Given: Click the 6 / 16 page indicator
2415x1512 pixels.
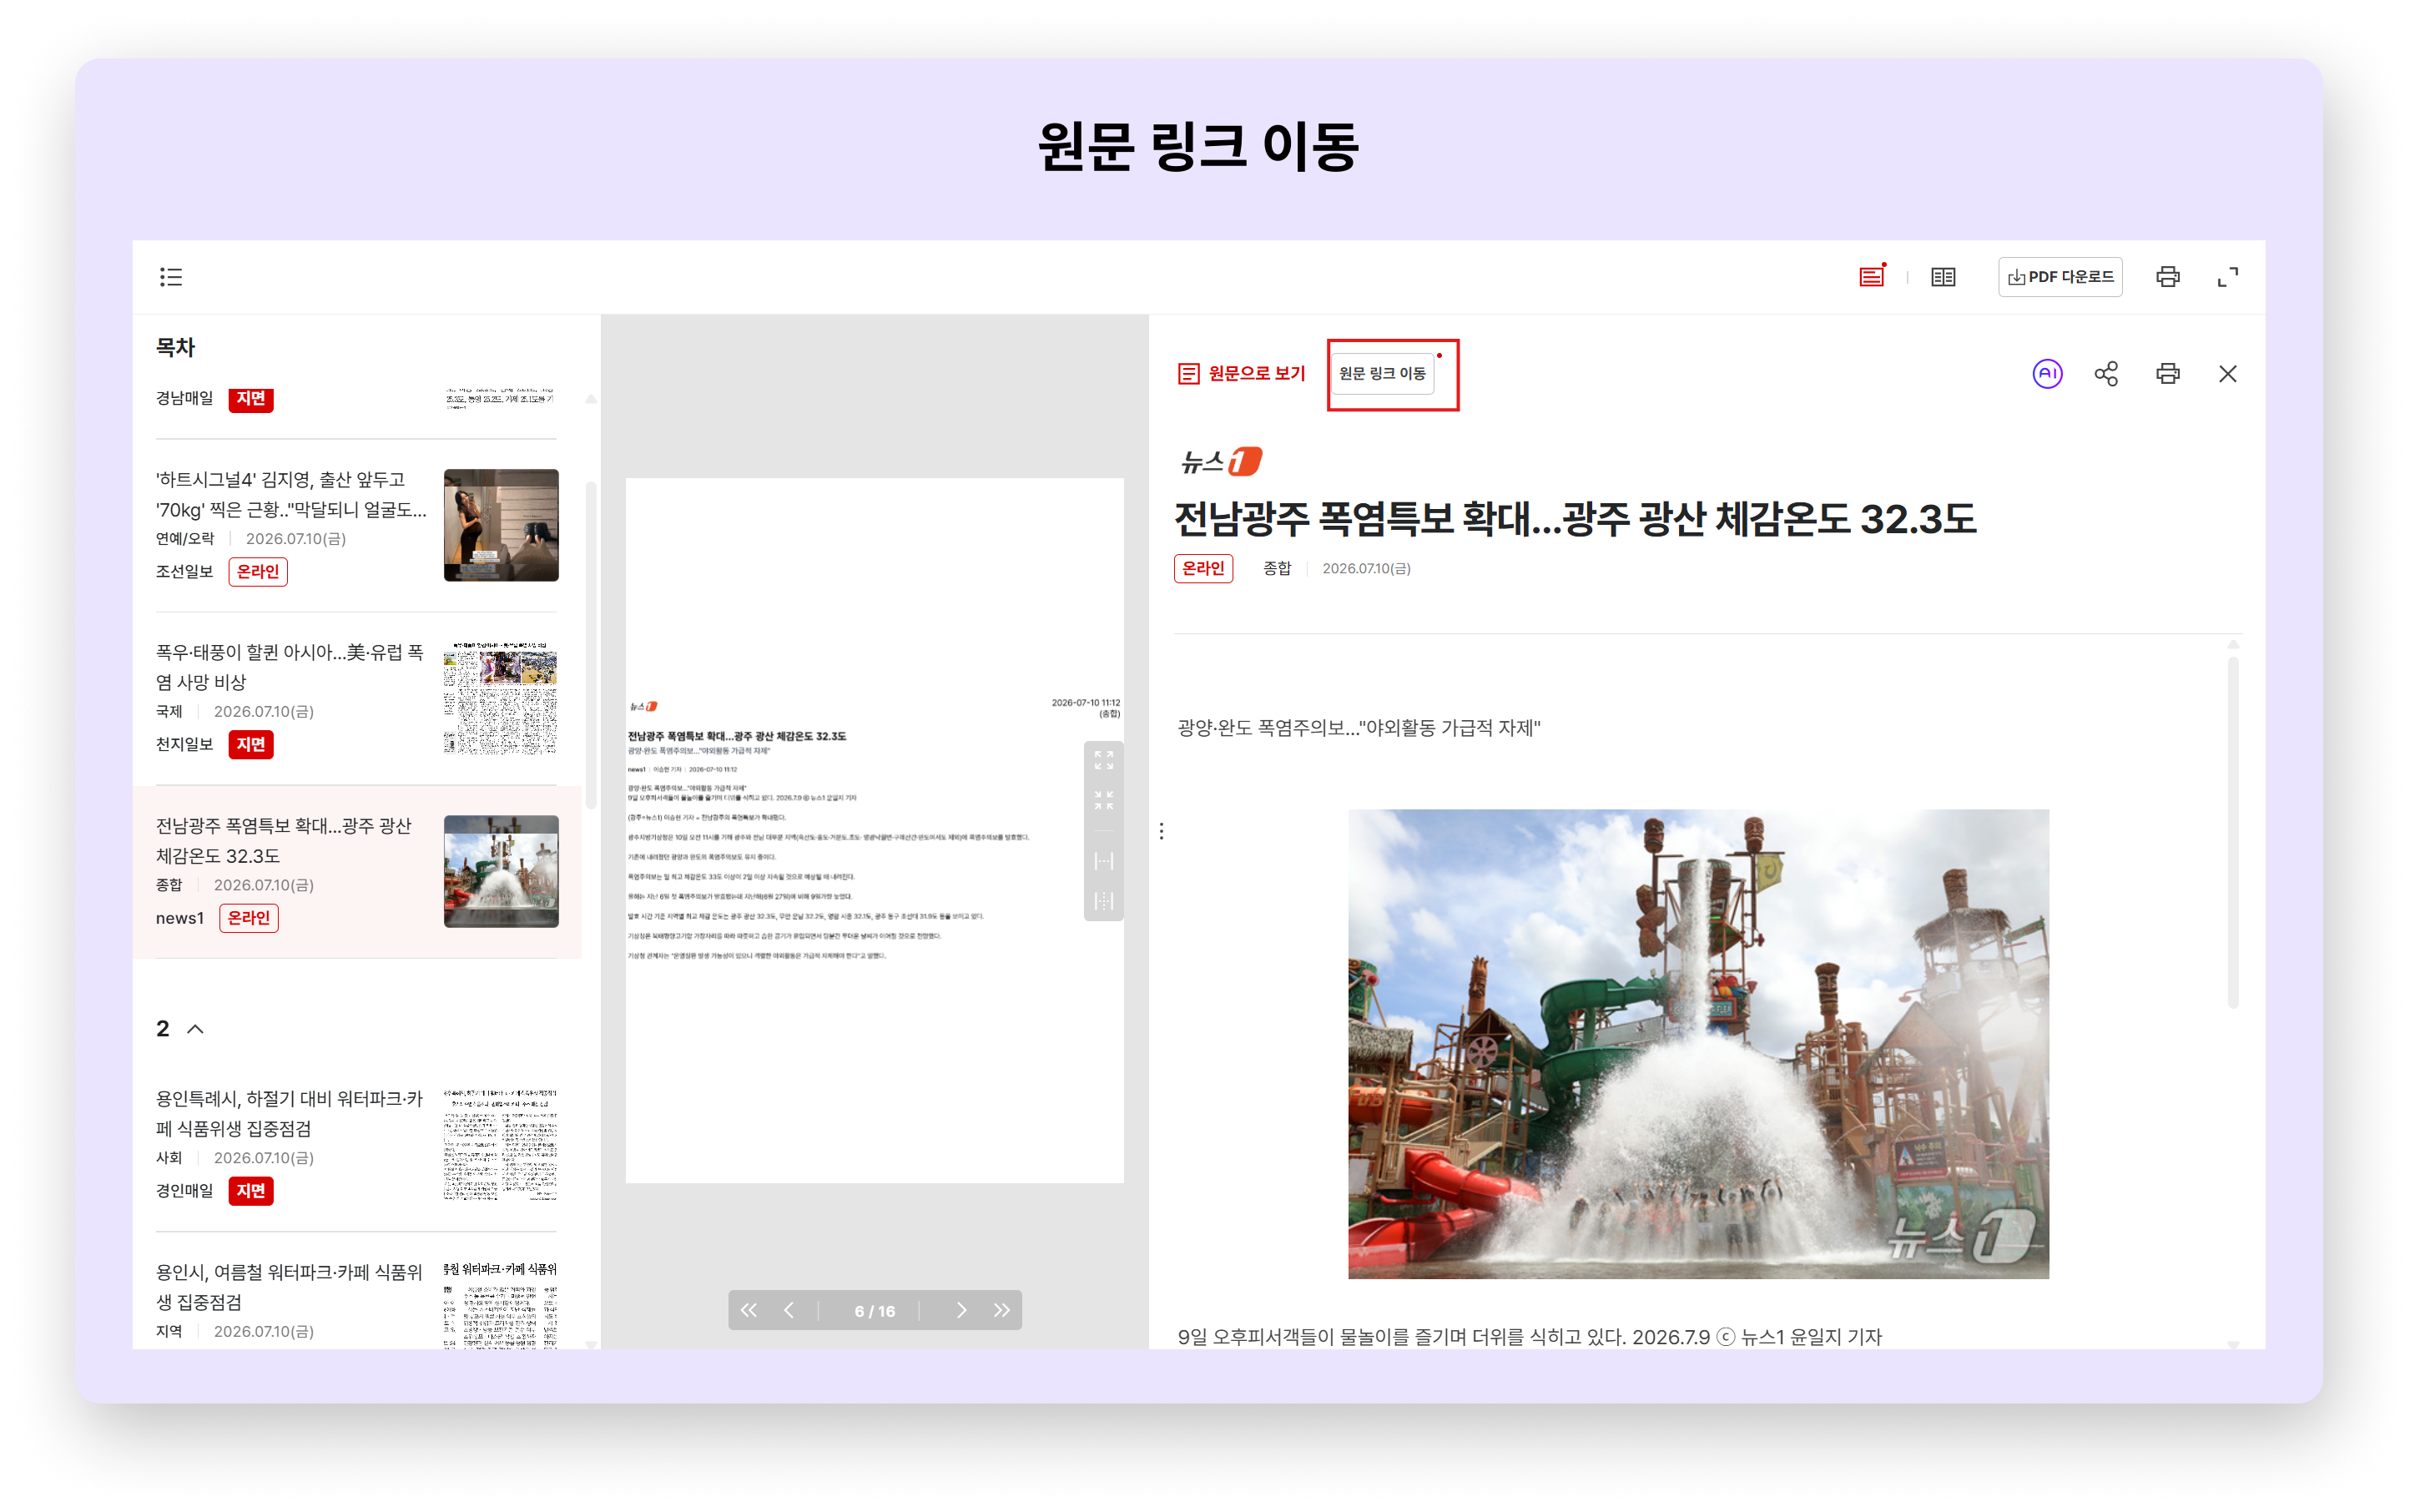Looking at the screenshot, I should [x=875, y=1311].
